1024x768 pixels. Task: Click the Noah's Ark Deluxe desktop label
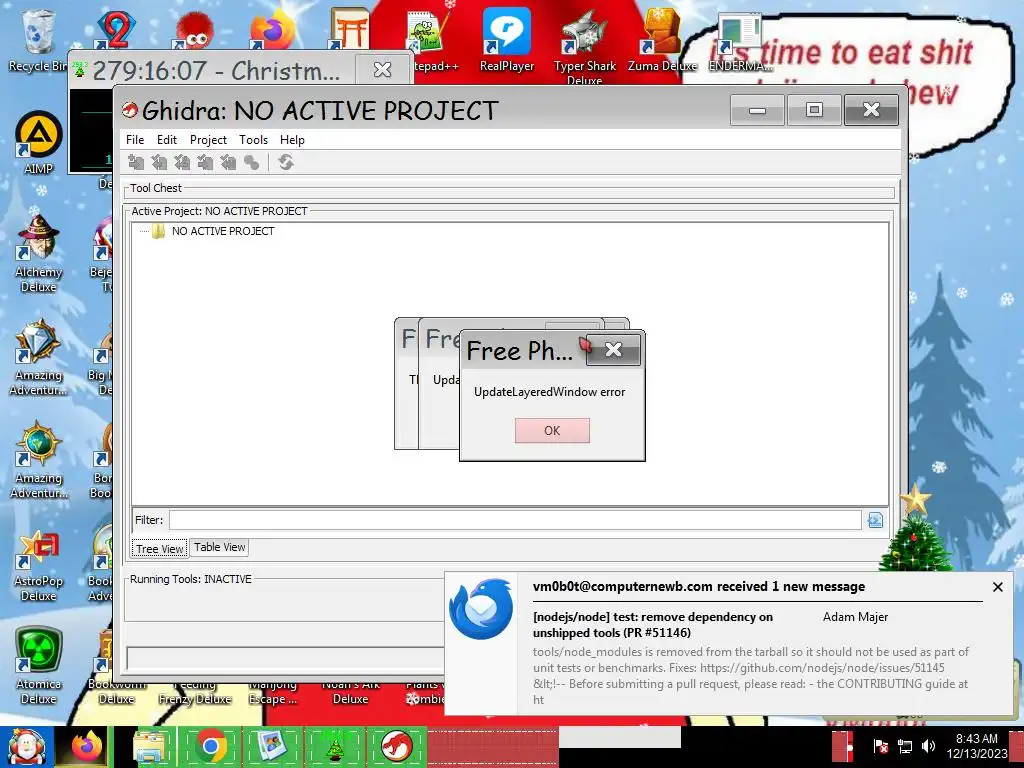click(x=351, y=692)
